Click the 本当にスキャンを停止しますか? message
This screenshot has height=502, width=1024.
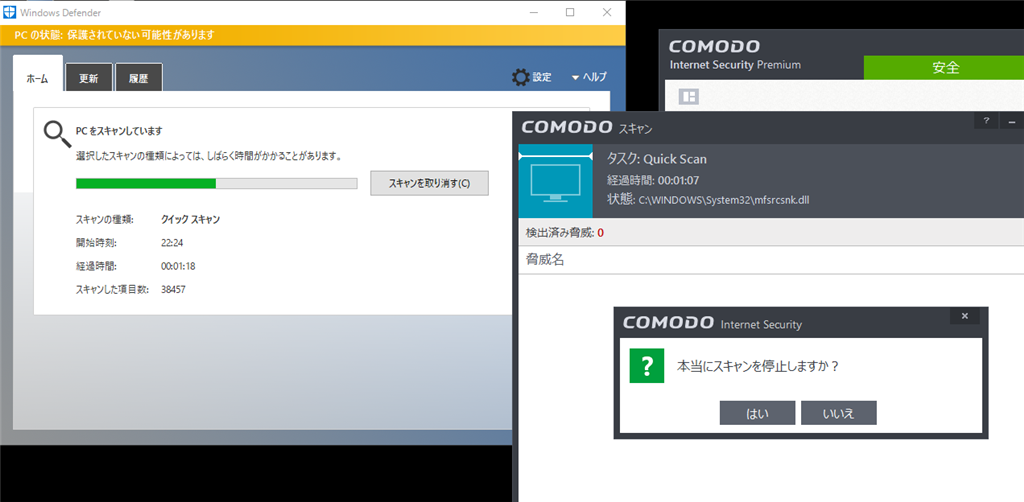coord(758,366)
